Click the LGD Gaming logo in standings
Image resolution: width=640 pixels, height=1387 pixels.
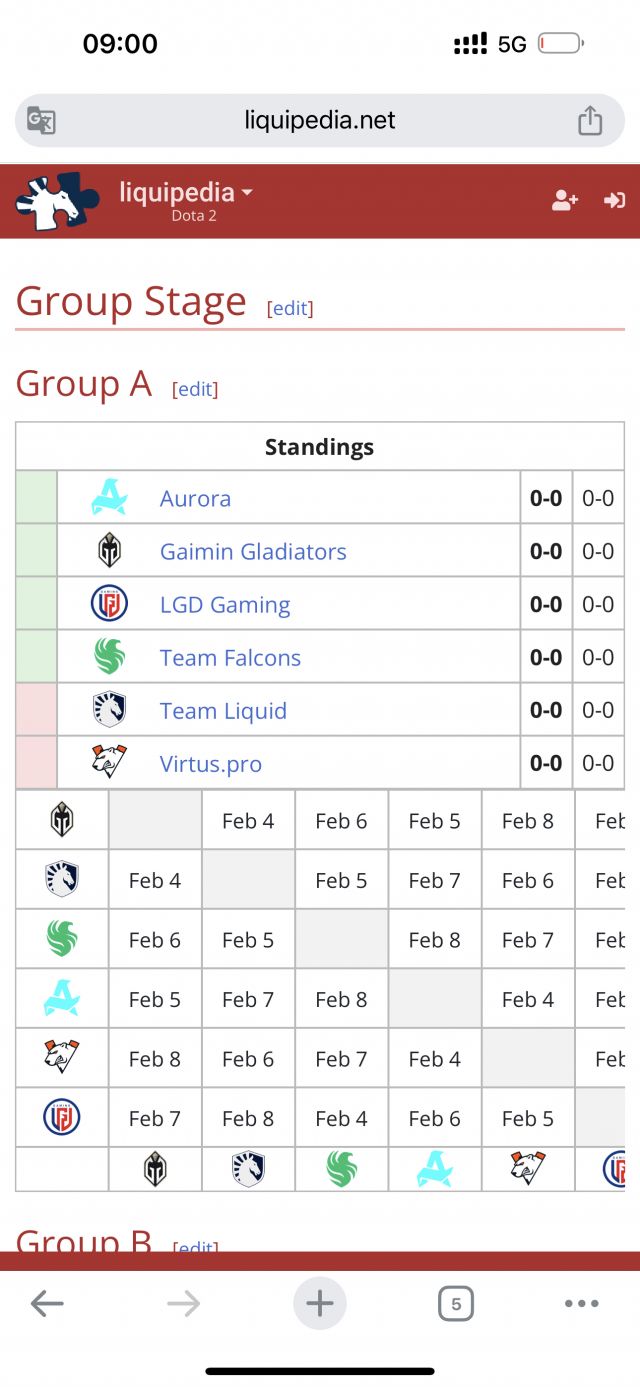coord(109,604)
